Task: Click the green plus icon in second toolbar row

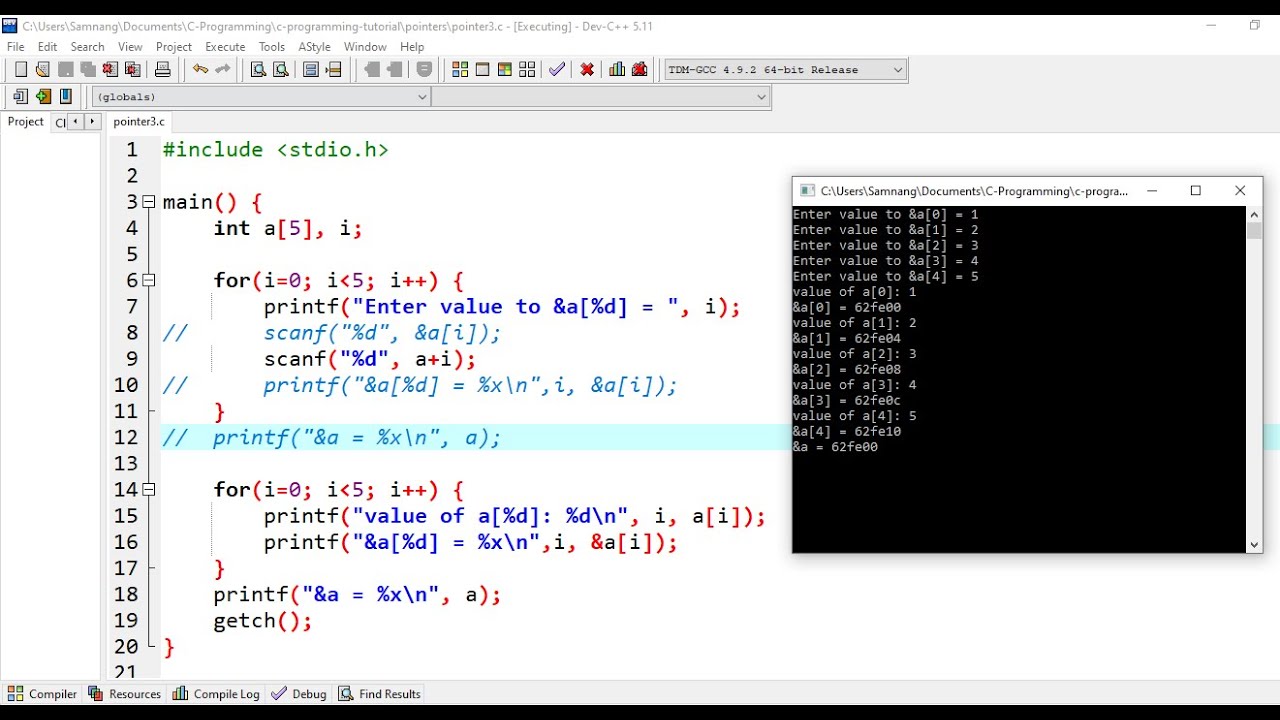Action: coord(43,96)
